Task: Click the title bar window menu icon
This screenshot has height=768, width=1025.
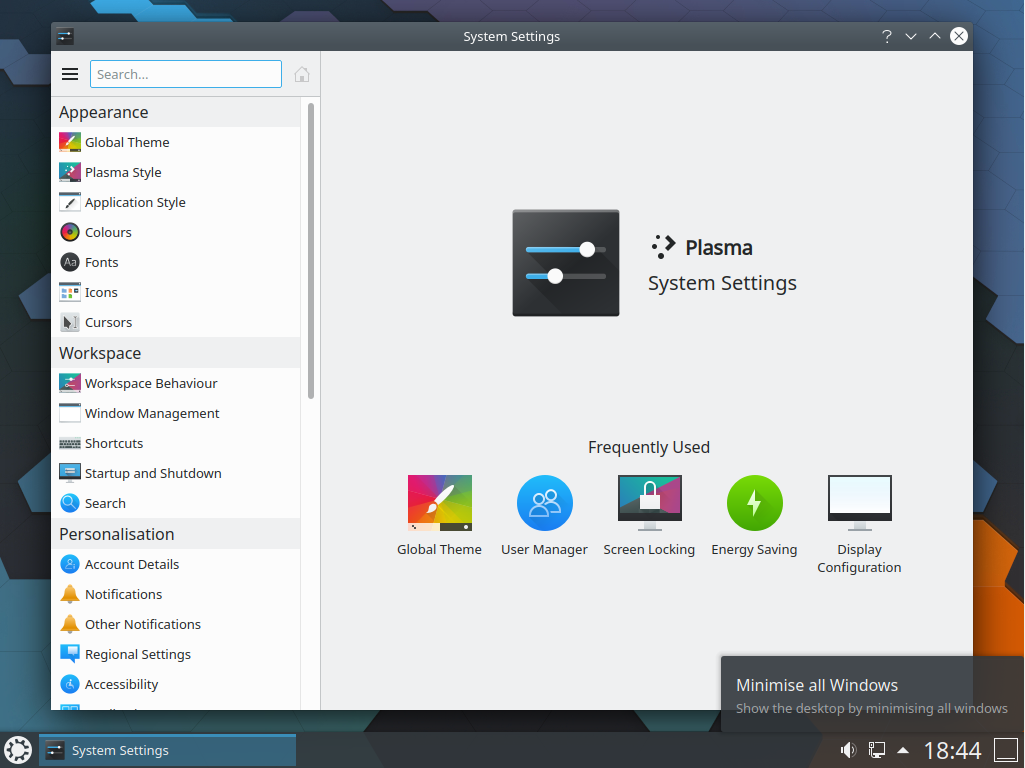Action: (65, 37)
